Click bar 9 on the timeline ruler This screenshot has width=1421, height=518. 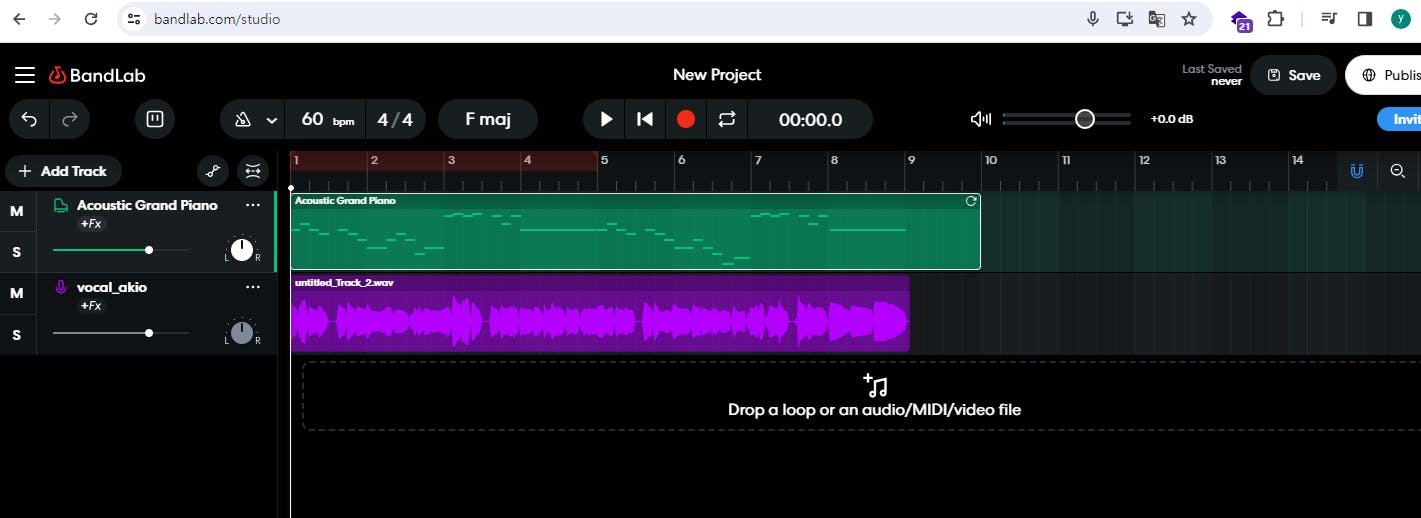coord(911,160)
